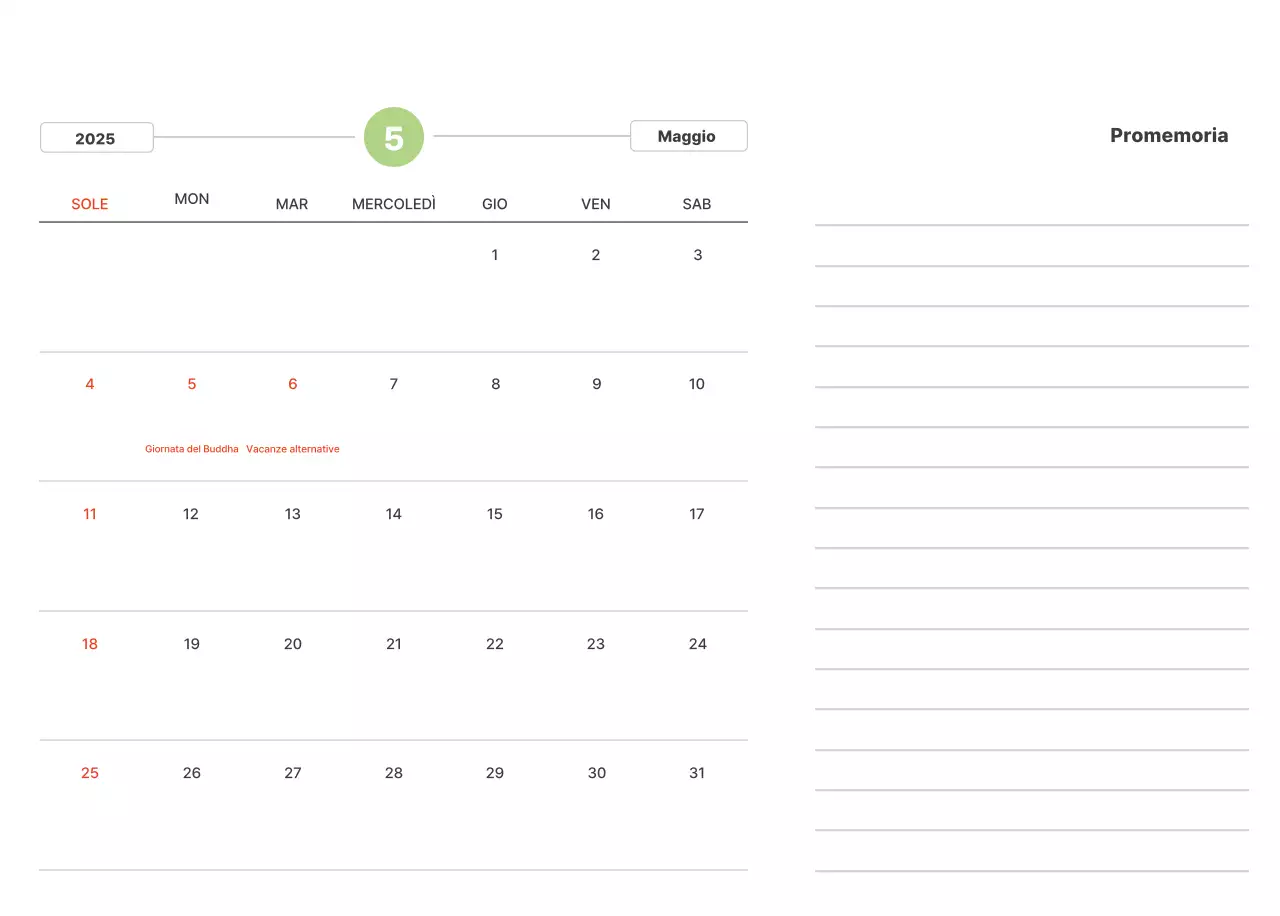
Task: Pick date 23 in Friday column
Action: pyautogui.click(x=596, y=644)
